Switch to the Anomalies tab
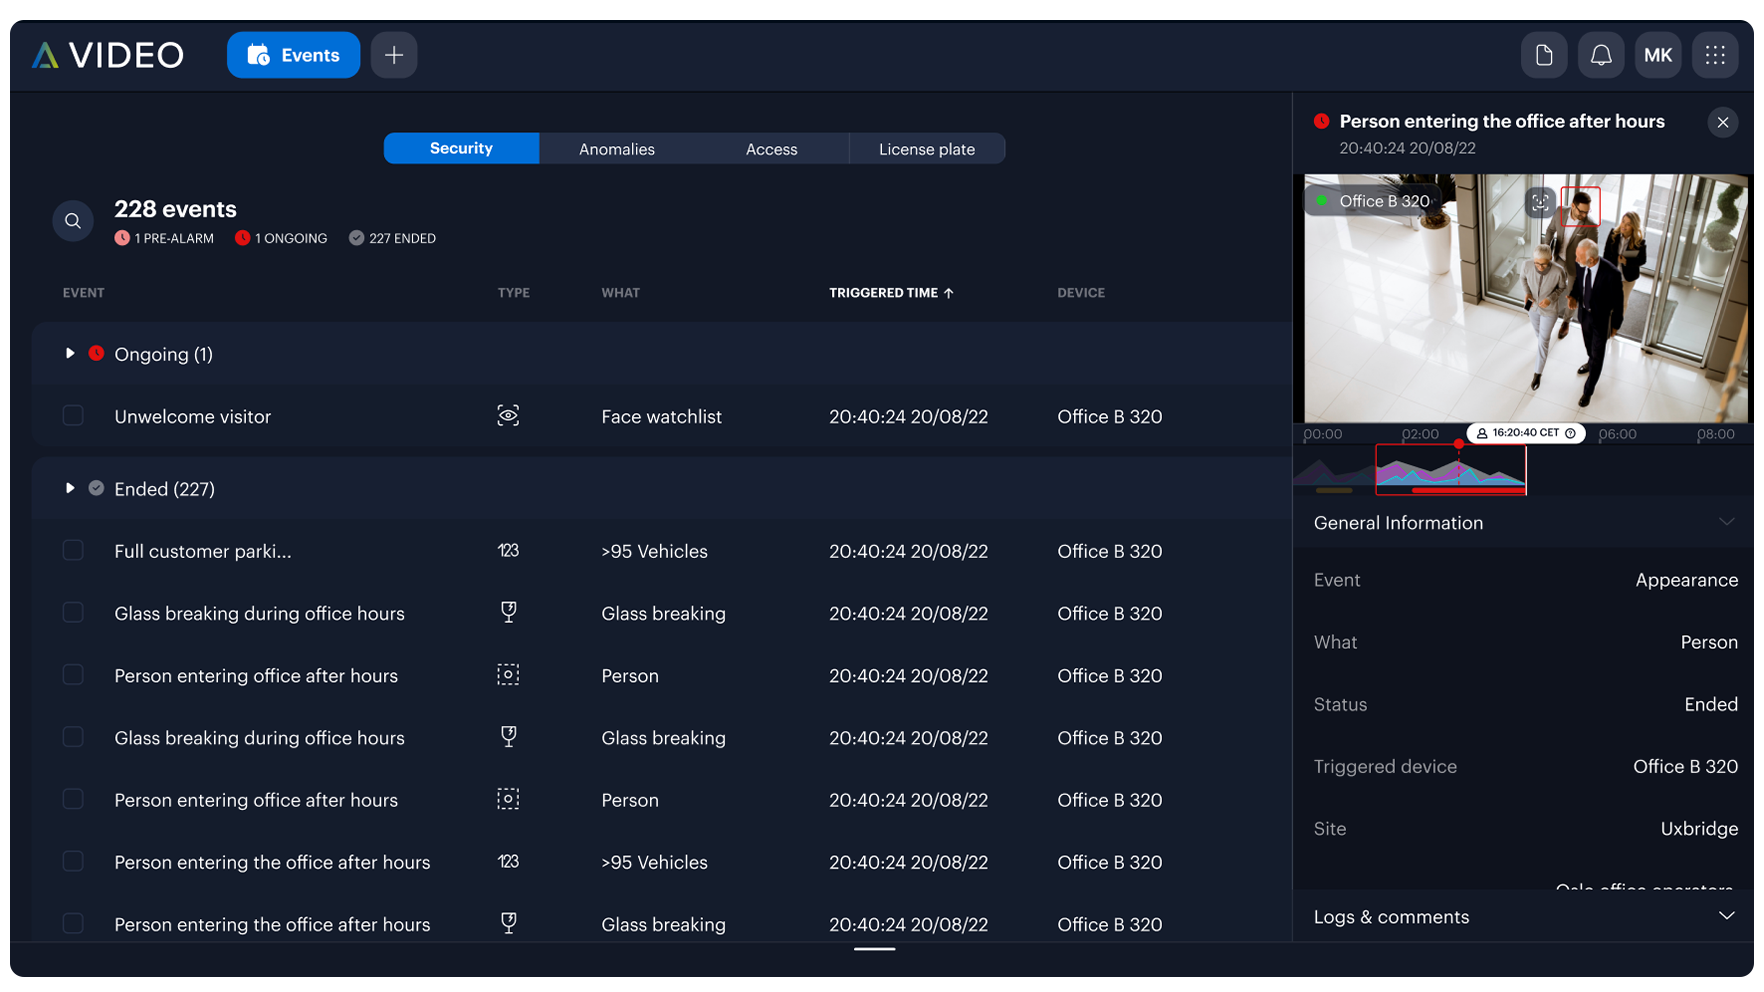 617,149
